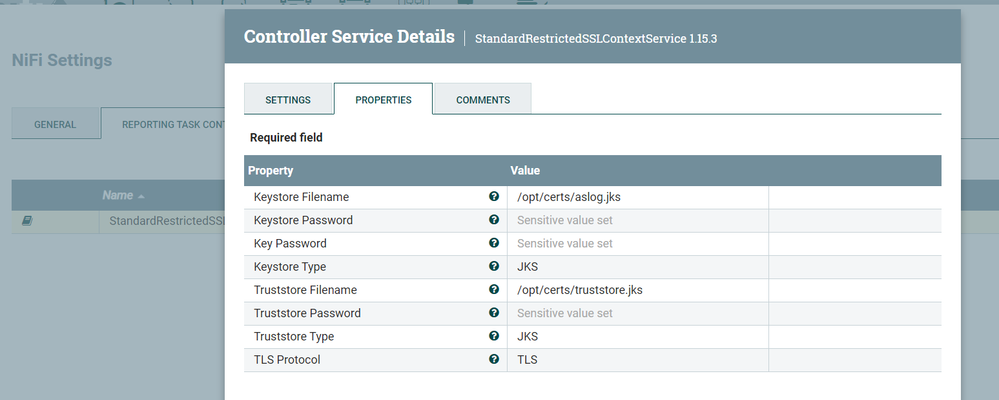999x400 pixels.
Task: Select the Keystore Type property name
Action: click(290, 267)
